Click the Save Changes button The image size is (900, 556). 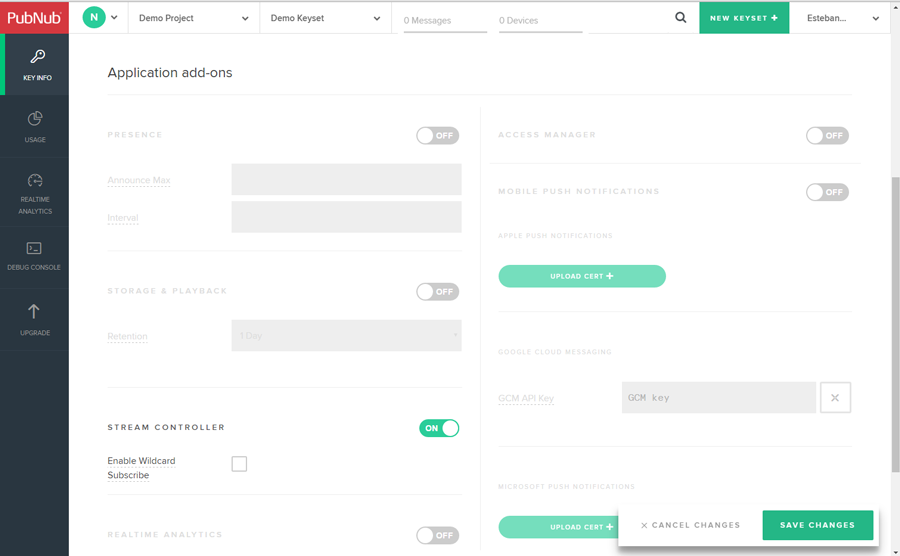(817, 525)
